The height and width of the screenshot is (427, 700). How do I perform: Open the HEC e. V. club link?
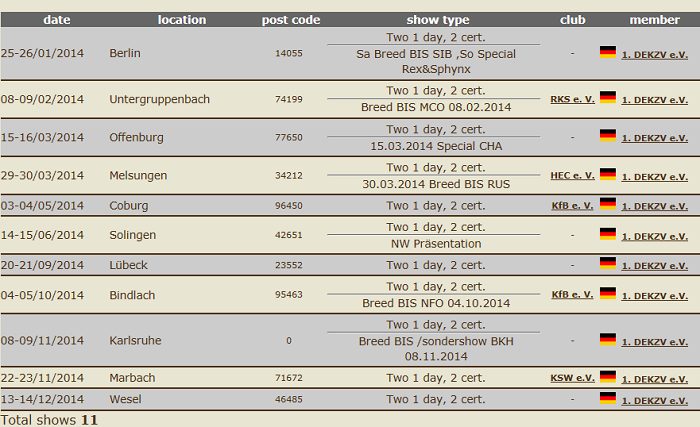[x=572, y=176]
